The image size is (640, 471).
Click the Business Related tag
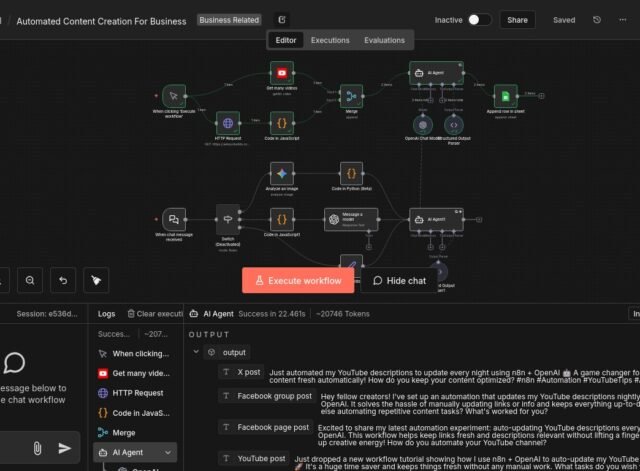click(x=229, y=20)
